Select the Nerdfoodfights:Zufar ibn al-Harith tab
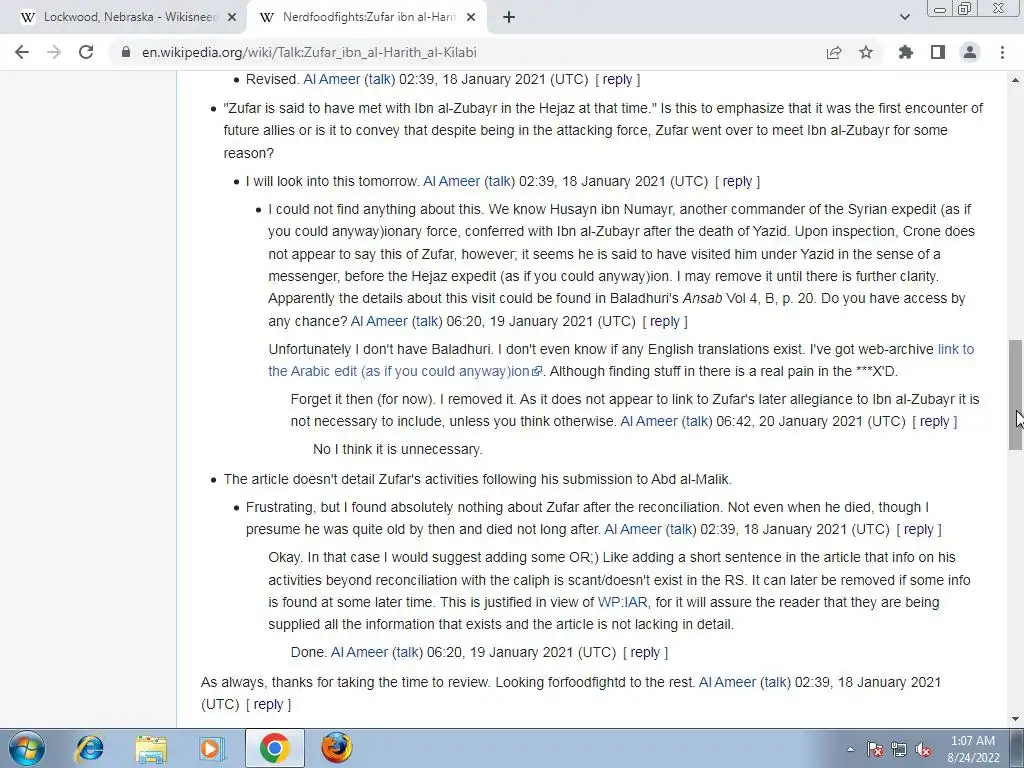1024x768 pixels. 367,18
